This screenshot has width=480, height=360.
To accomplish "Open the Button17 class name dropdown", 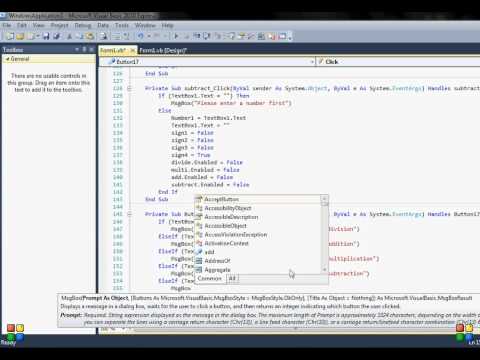I will tap(312, 62).
